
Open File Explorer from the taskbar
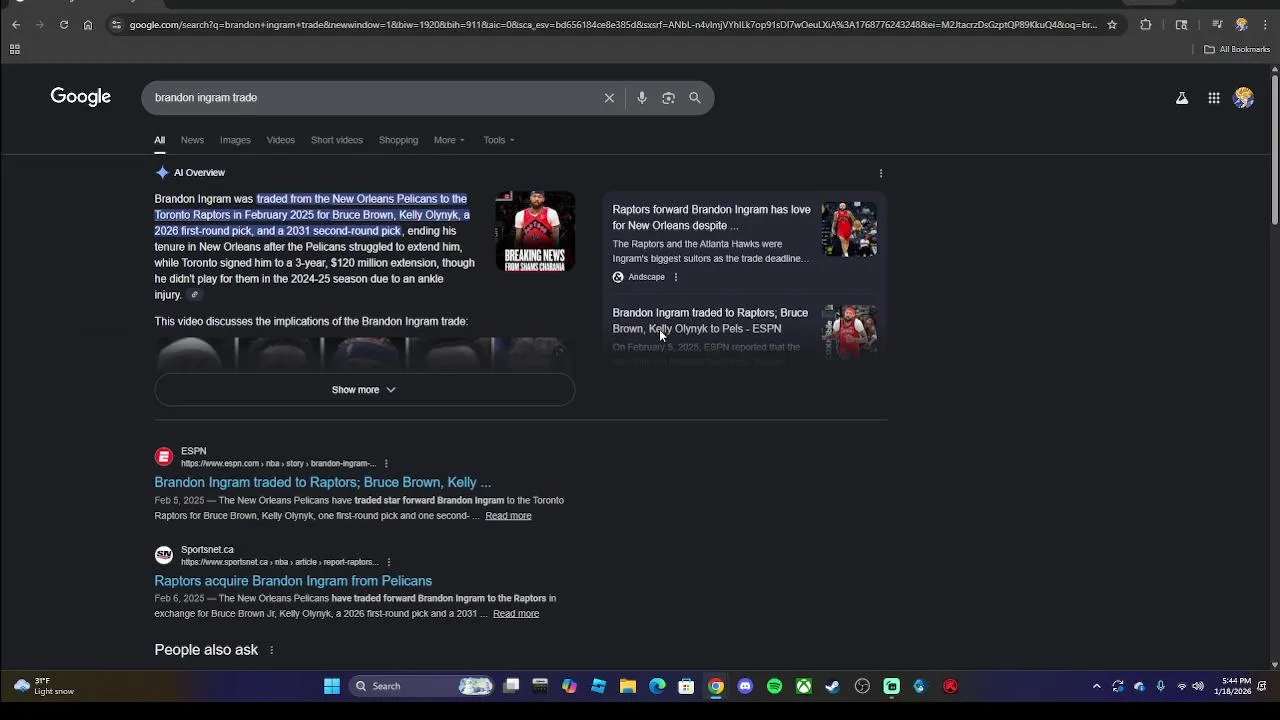click(628, 686)
